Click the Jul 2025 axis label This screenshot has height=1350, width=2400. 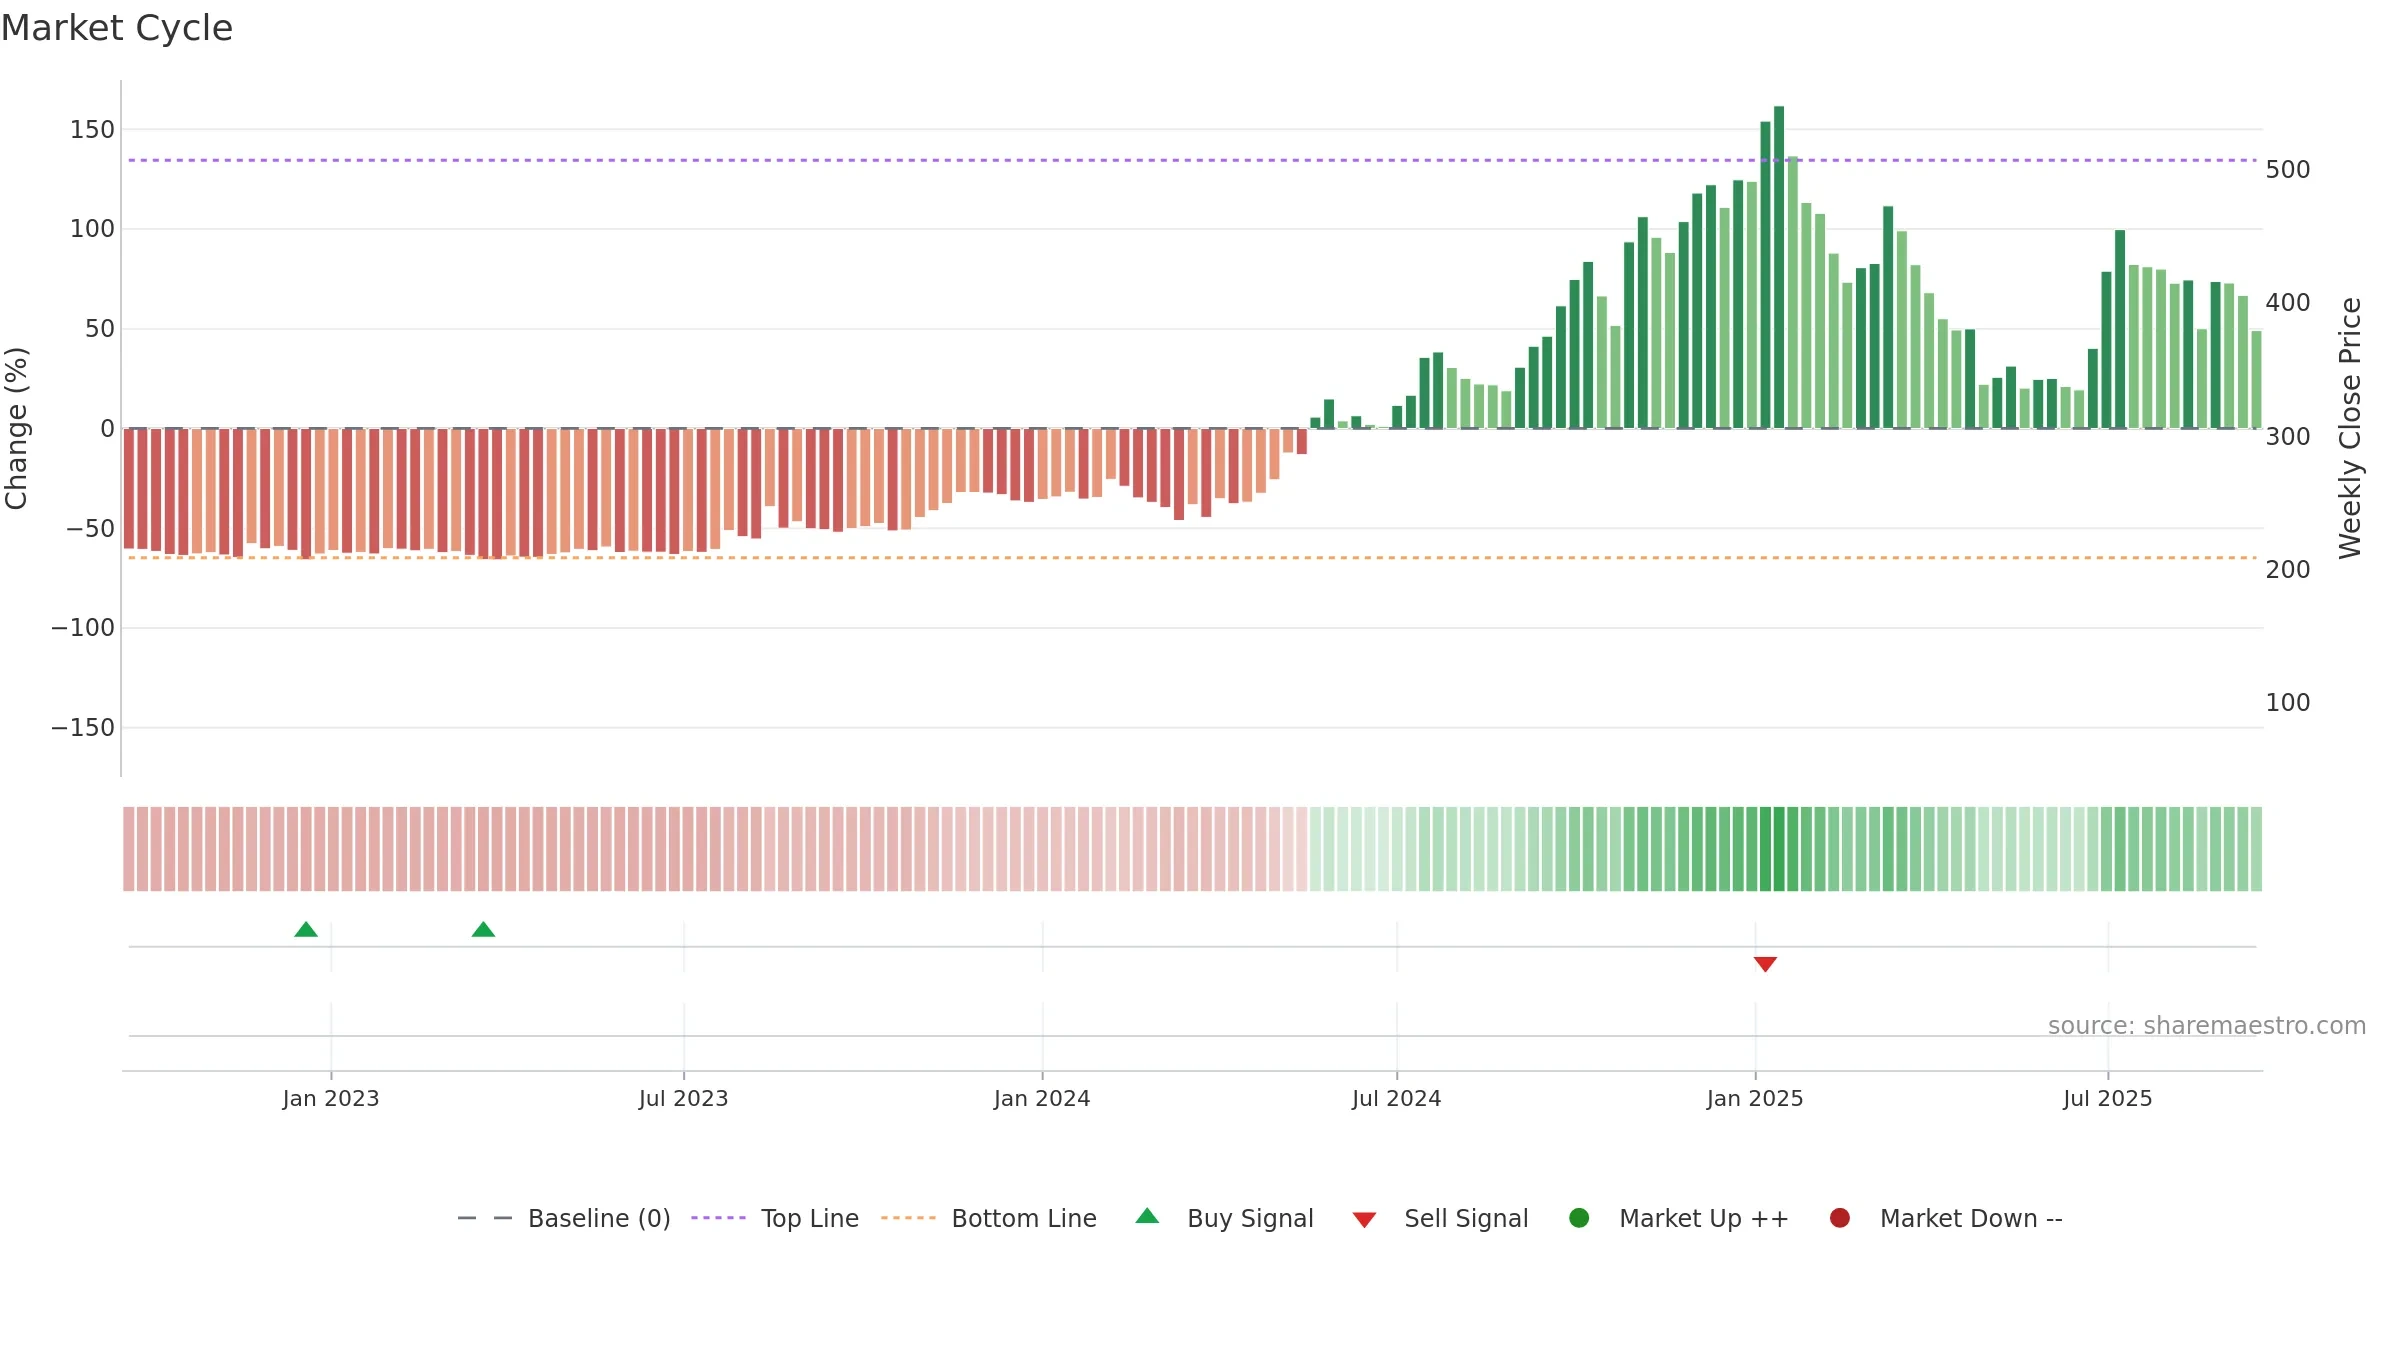[x=2108, y=1099]
